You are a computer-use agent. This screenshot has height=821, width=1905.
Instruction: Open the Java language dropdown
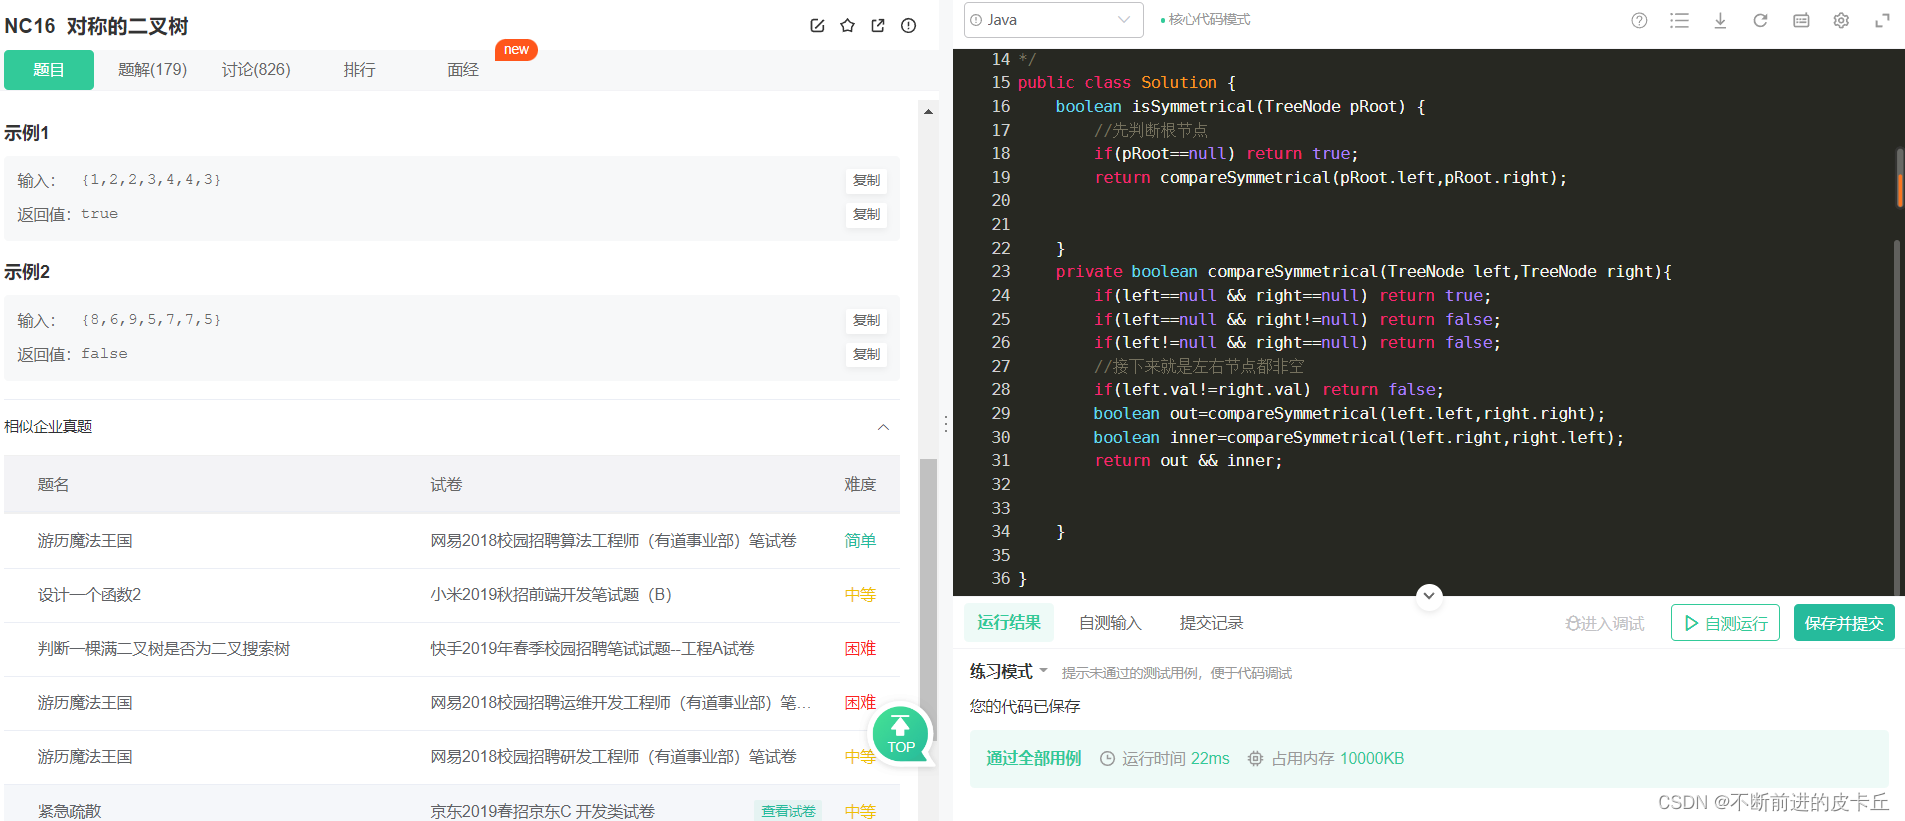click(1053, 20)
